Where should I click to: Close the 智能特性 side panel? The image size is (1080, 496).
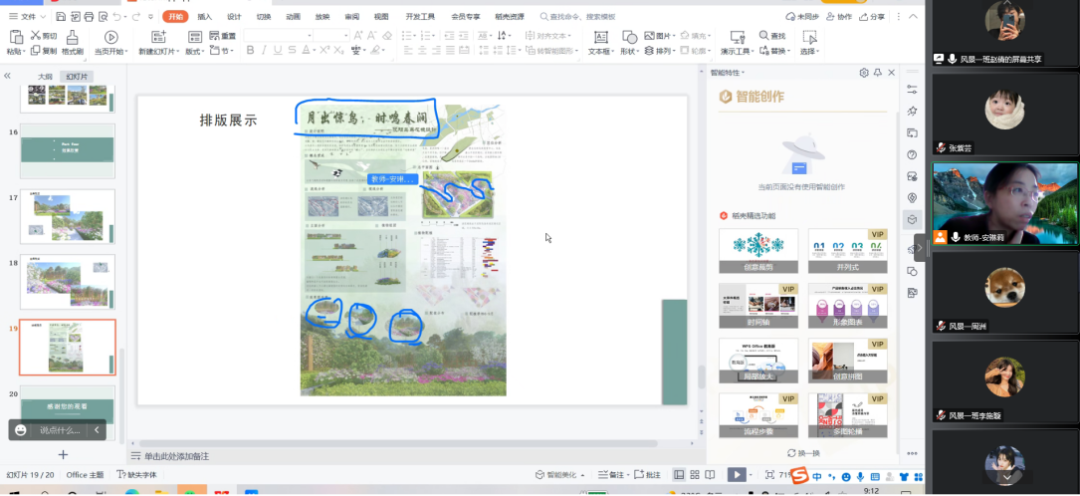(x=891, y=72)
